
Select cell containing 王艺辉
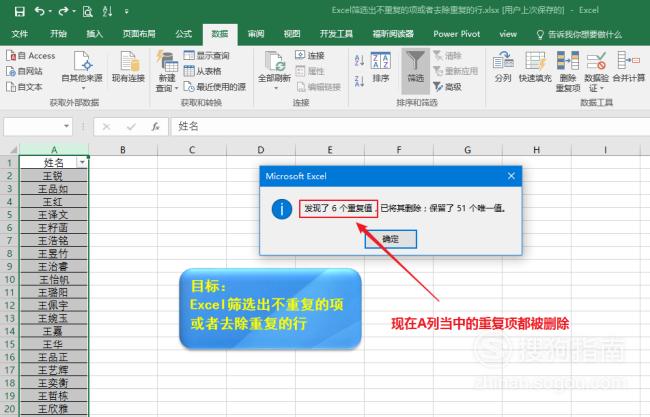(x=54, y=370)
